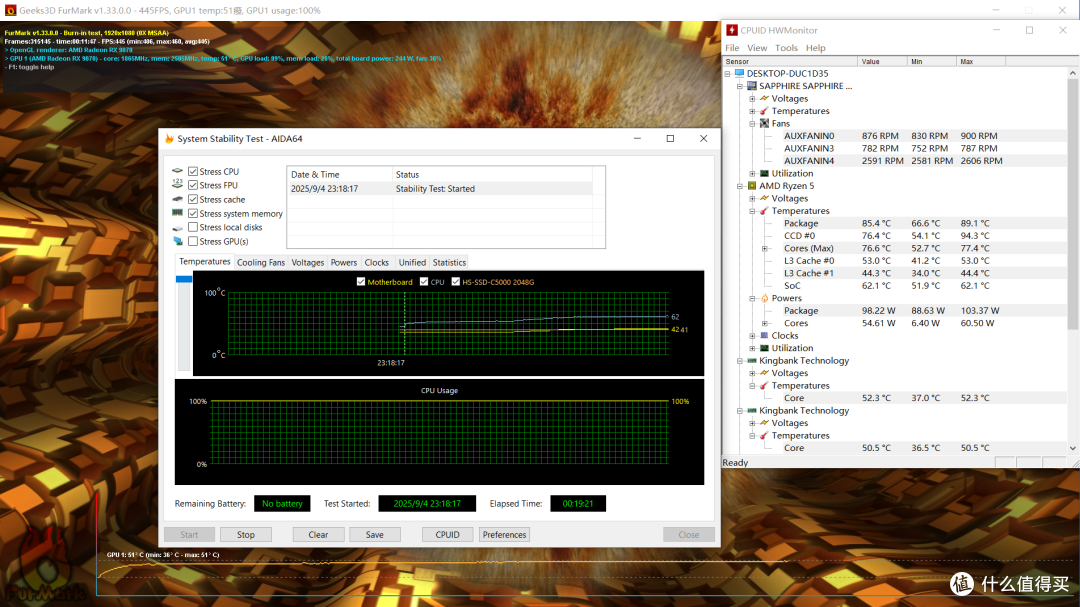Collapse the DESKTOP-DUC1D35 tree node

pos(727,74)
